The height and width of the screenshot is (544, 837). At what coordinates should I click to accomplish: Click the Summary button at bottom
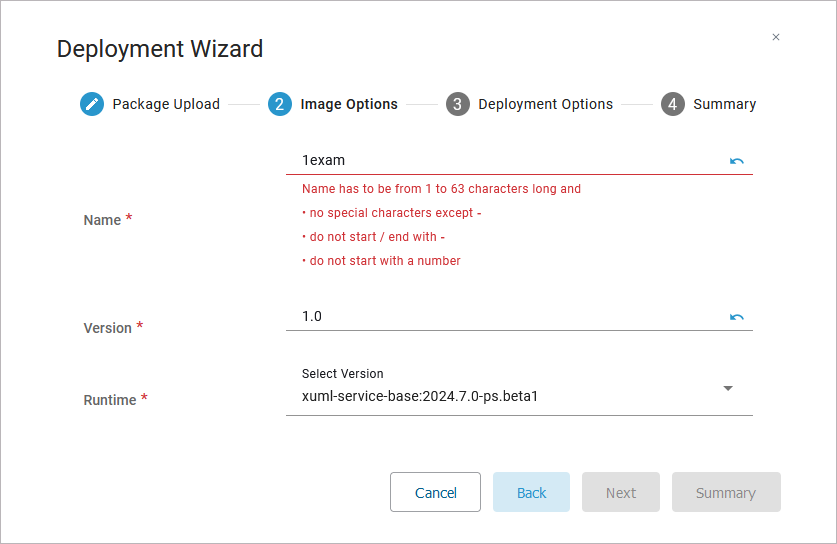pos(726,492)
